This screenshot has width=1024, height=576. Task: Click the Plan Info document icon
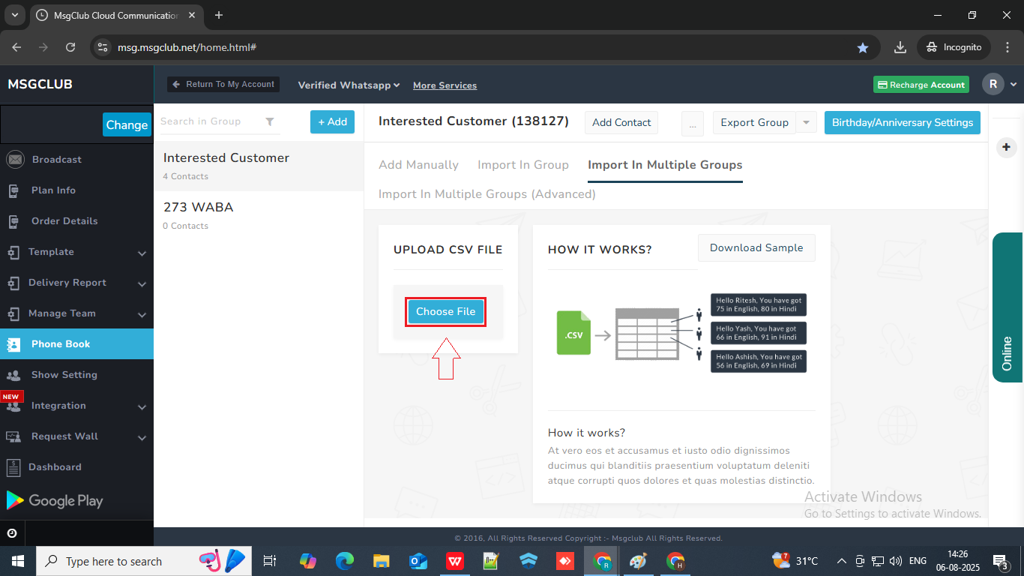[x=14, y=191]
